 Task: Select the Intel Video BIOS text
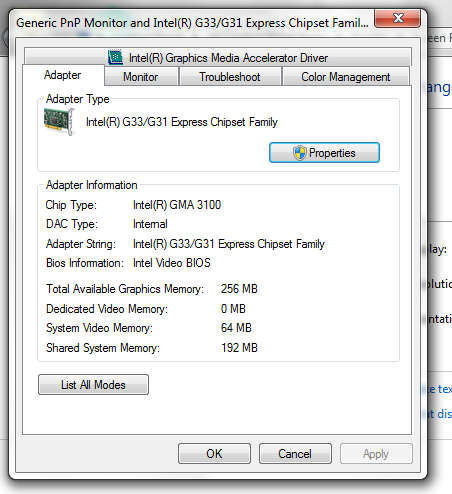[172, 263]
